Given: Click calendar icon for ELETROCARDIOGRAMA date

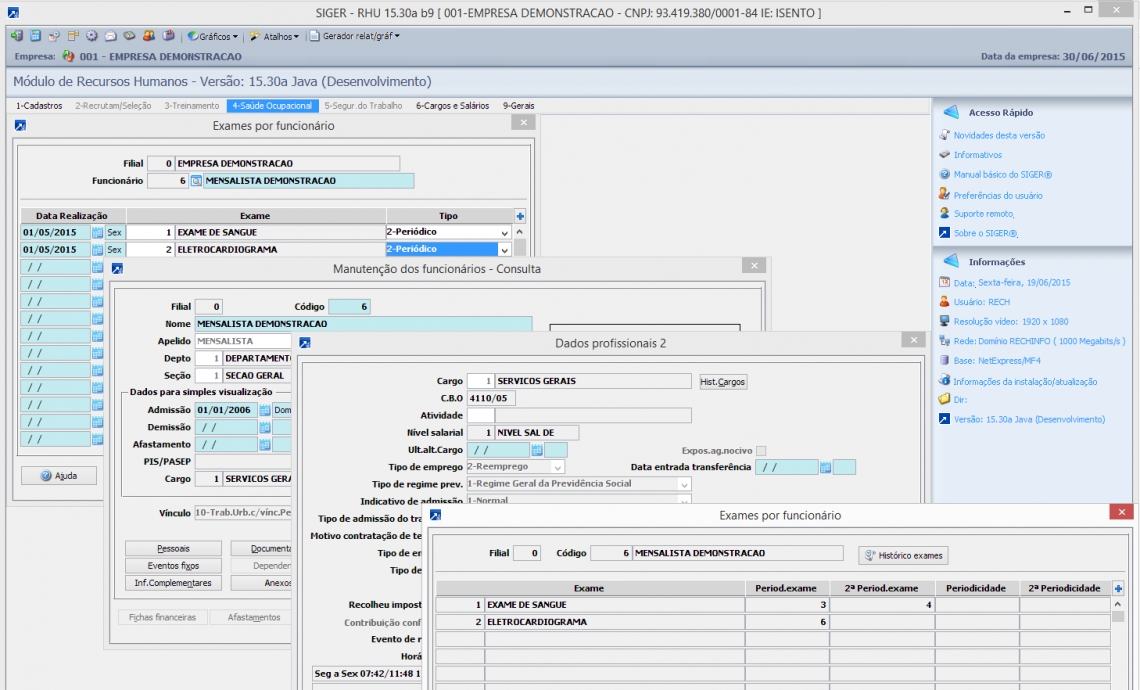Looking at the screenshot, I should coord(97,249).
